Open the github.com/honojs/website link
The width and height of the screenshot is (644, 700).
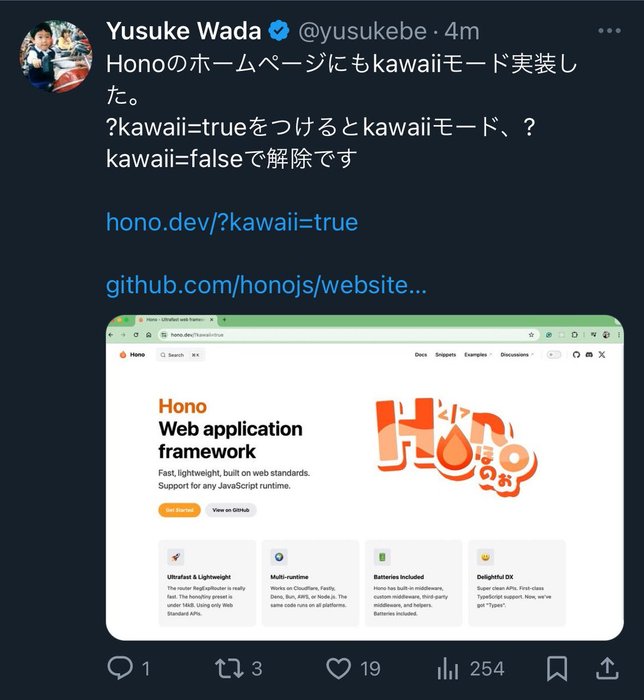point(266,284)
